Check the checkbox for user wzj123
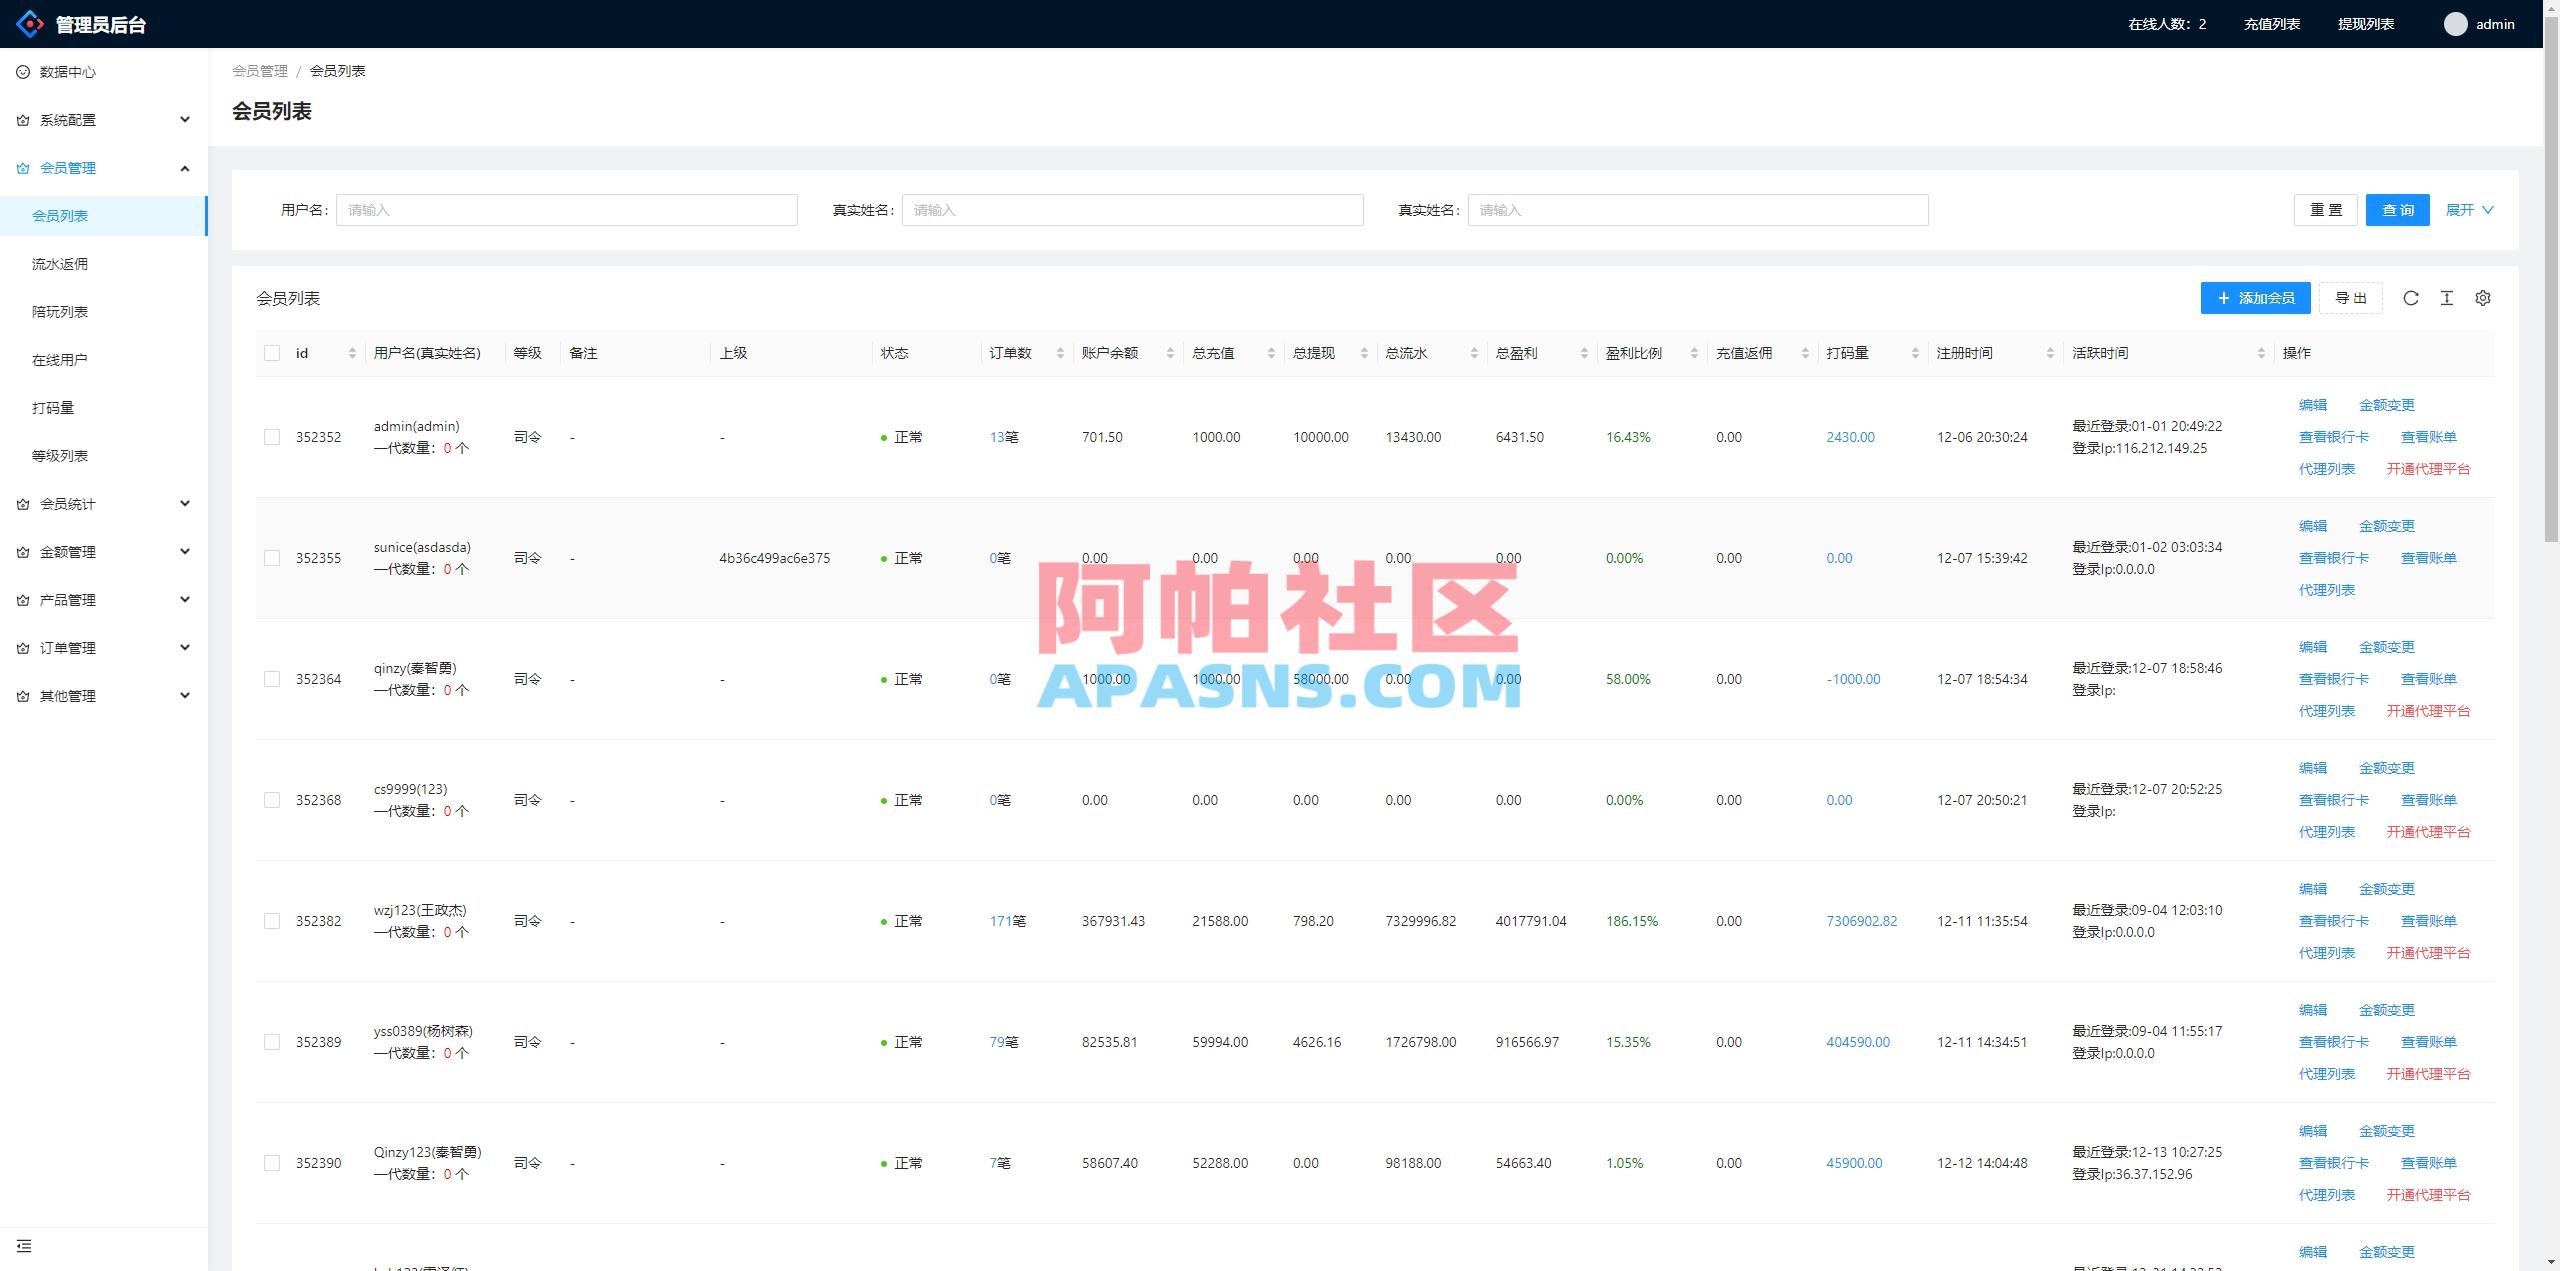The width and height of the screenshot is (2560, 1271). 272,920
